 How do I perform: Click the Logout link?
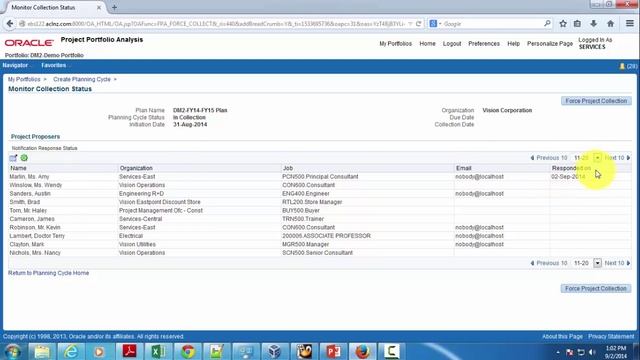[x=452, y=44]
